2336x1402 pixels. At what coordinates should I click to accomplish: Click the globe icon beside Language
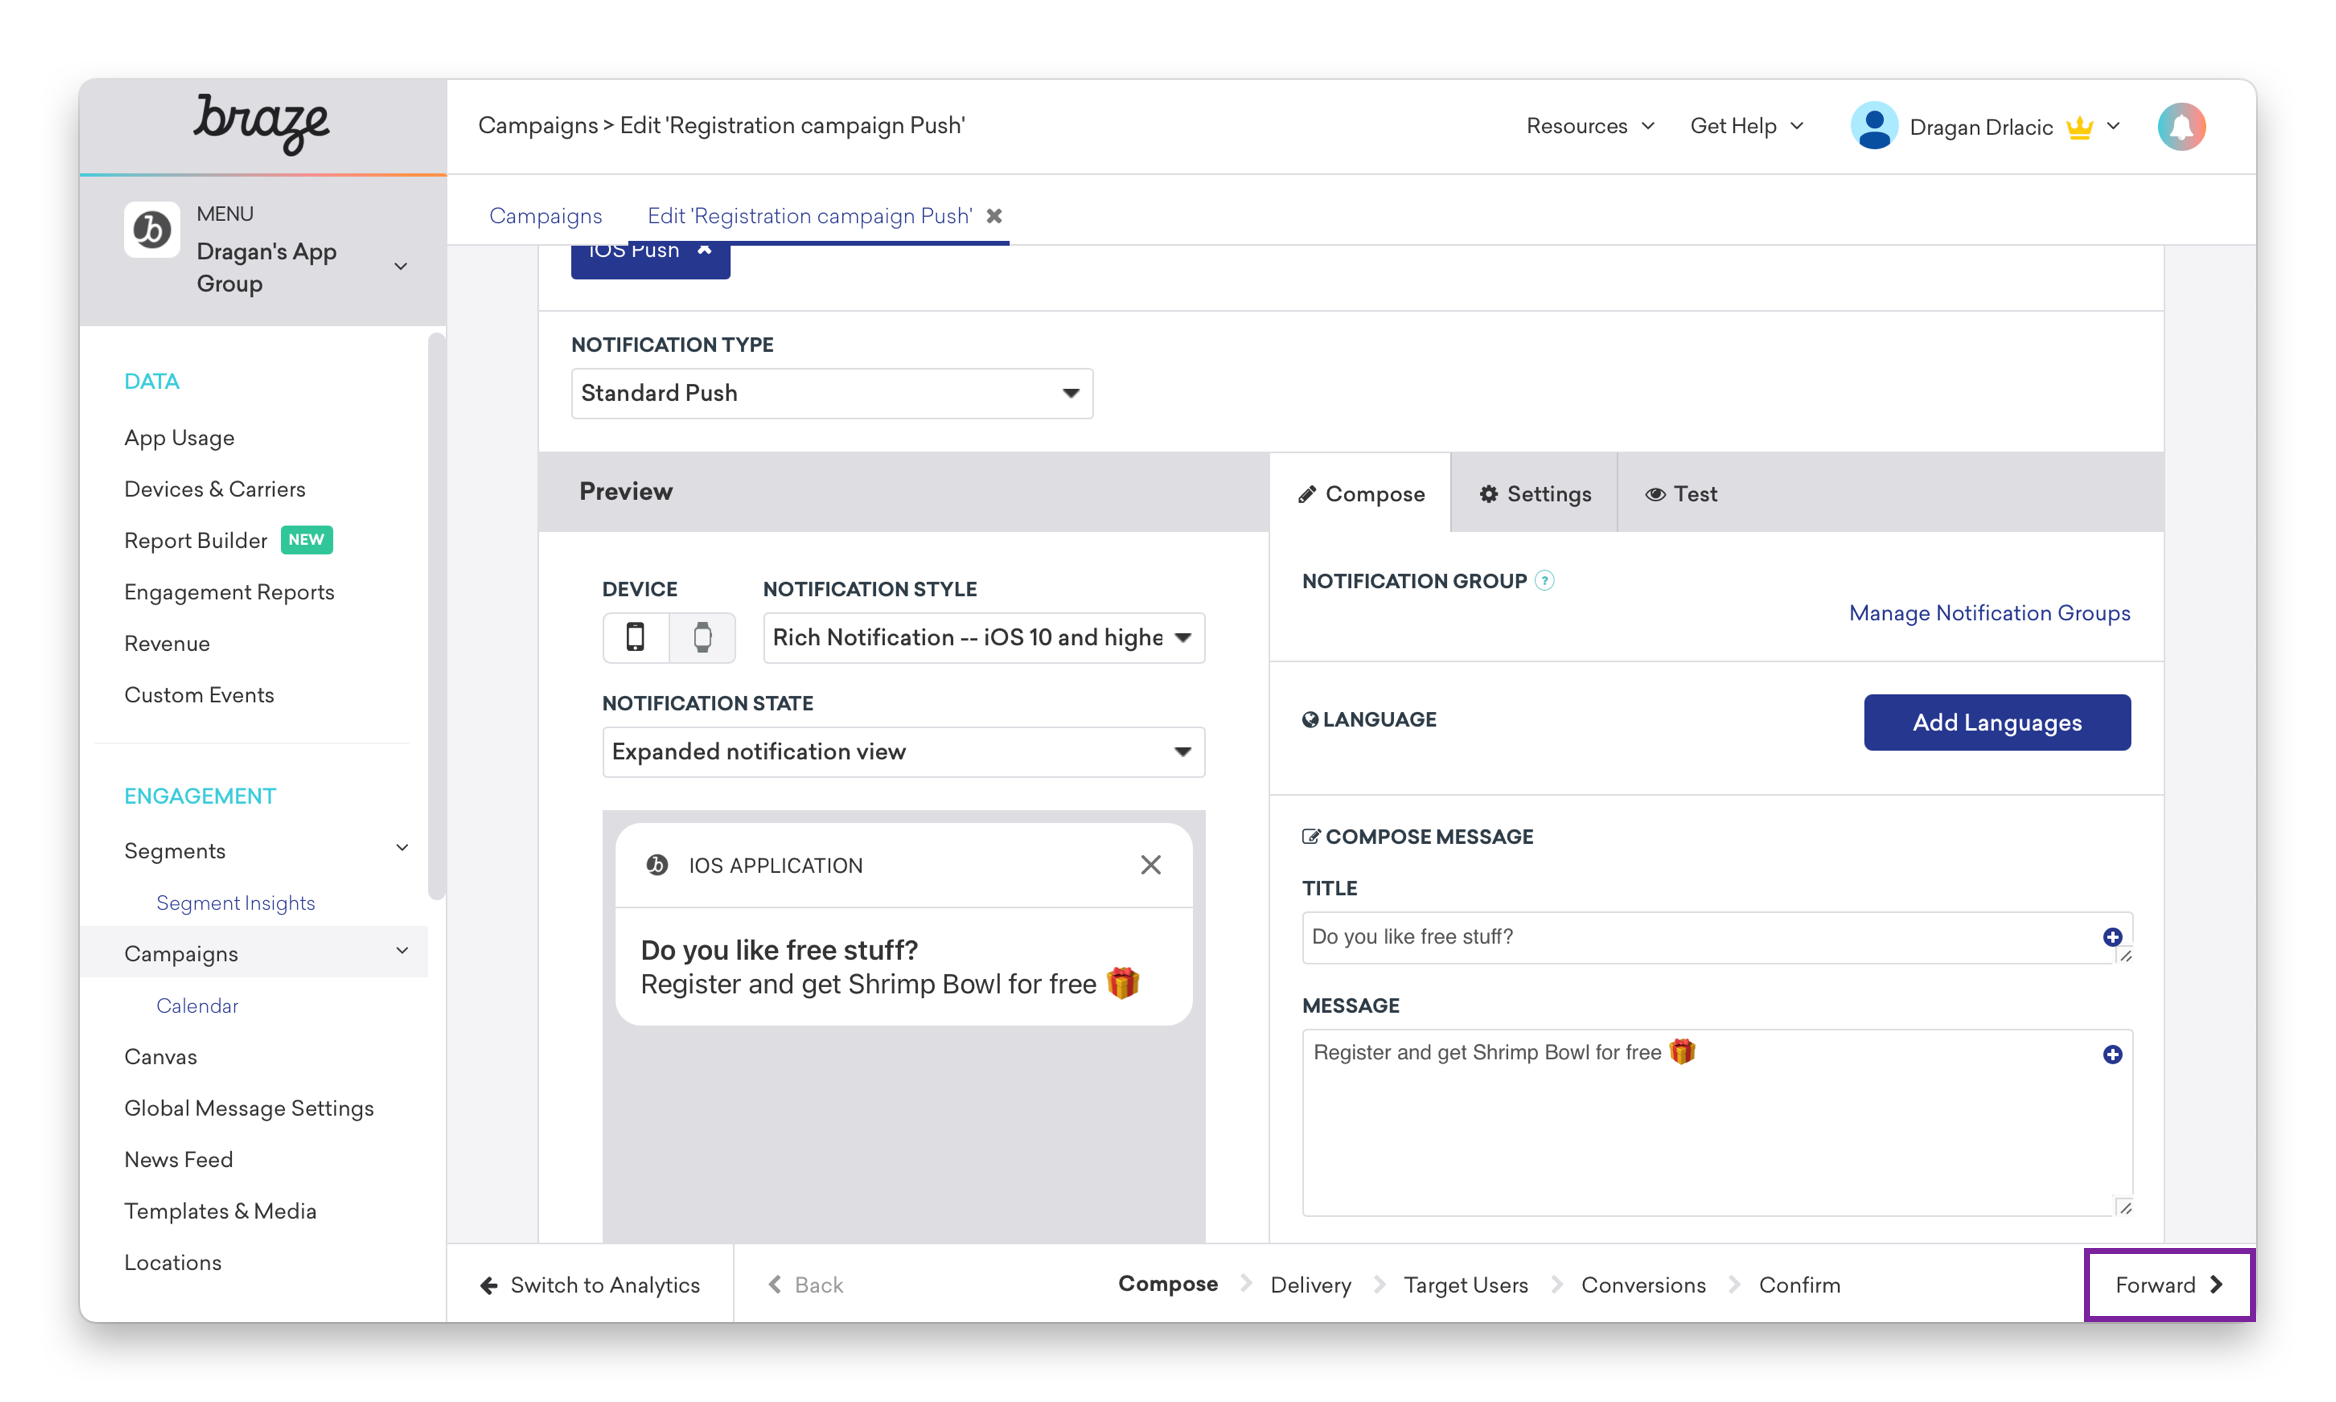1310,720
